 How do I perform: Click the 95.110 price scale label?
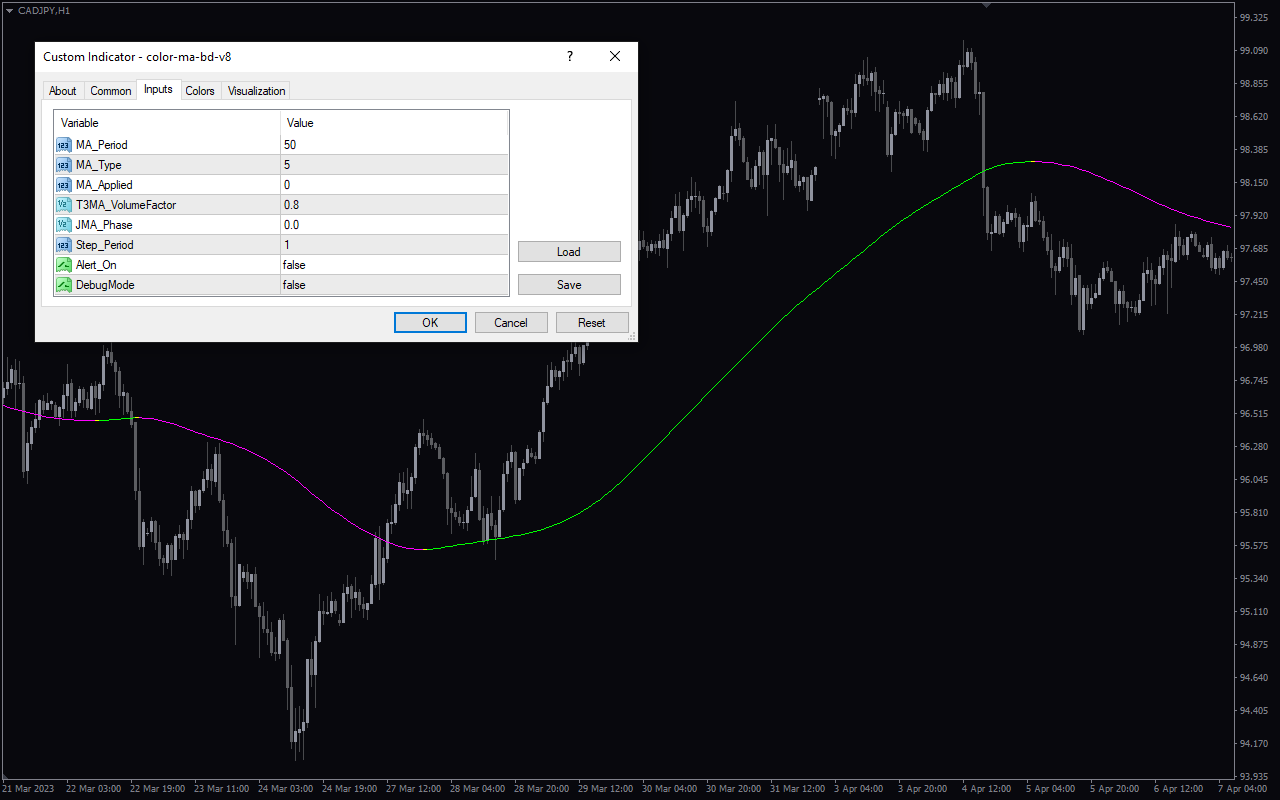1253,612
